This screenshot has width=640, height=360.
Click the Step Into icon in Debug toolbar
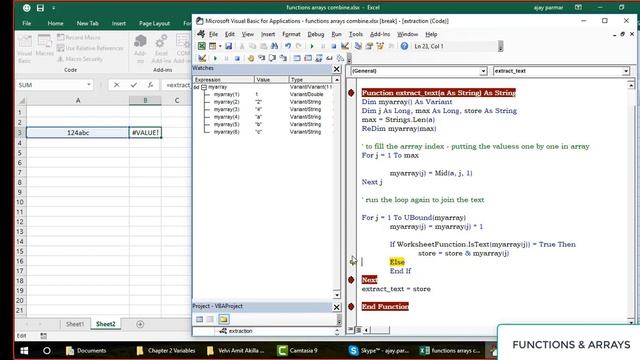[x=262, y=58]
